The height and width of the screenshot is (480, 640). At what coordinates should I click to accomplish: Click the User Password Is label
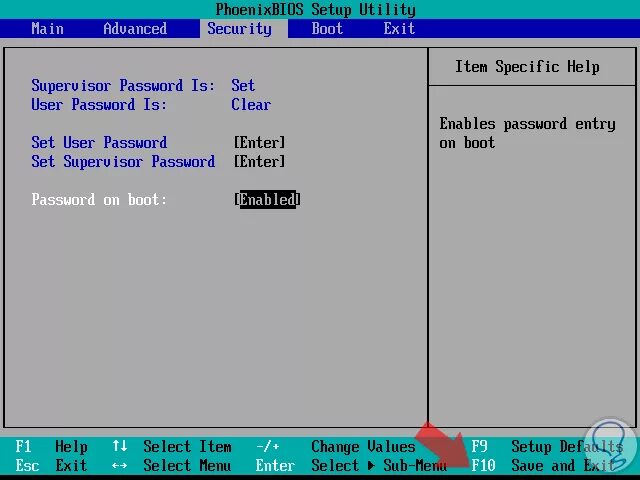(99, 104)
